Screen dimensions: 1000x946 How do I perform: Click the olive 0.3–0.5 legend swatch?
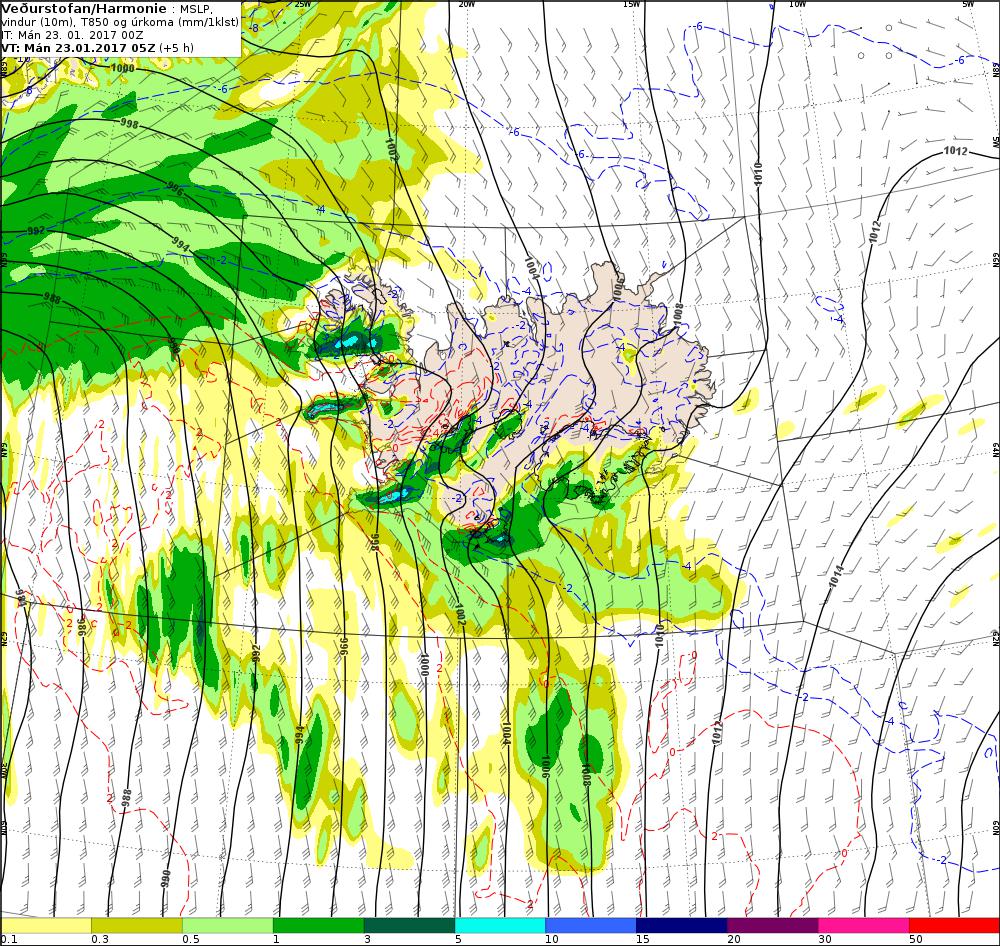coord(136,925)
